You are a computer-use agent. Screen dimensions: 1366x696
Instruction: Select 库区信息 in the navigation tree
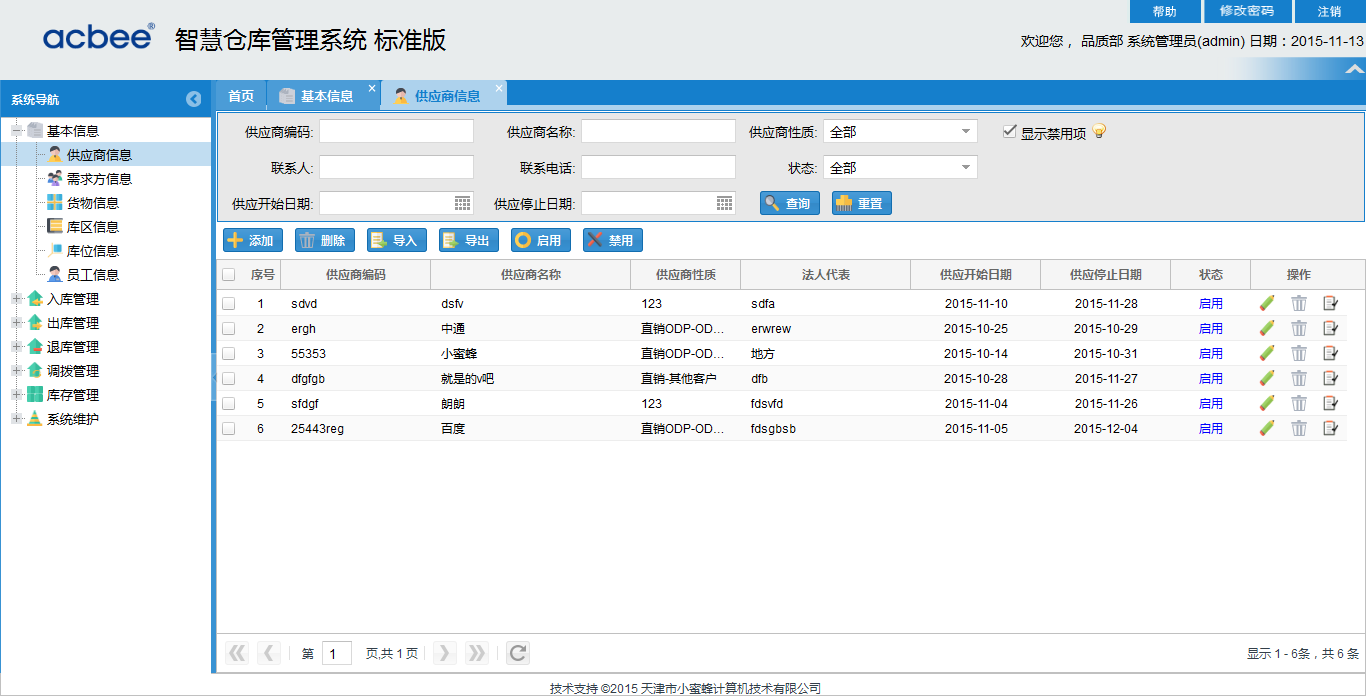pos(92,227)
